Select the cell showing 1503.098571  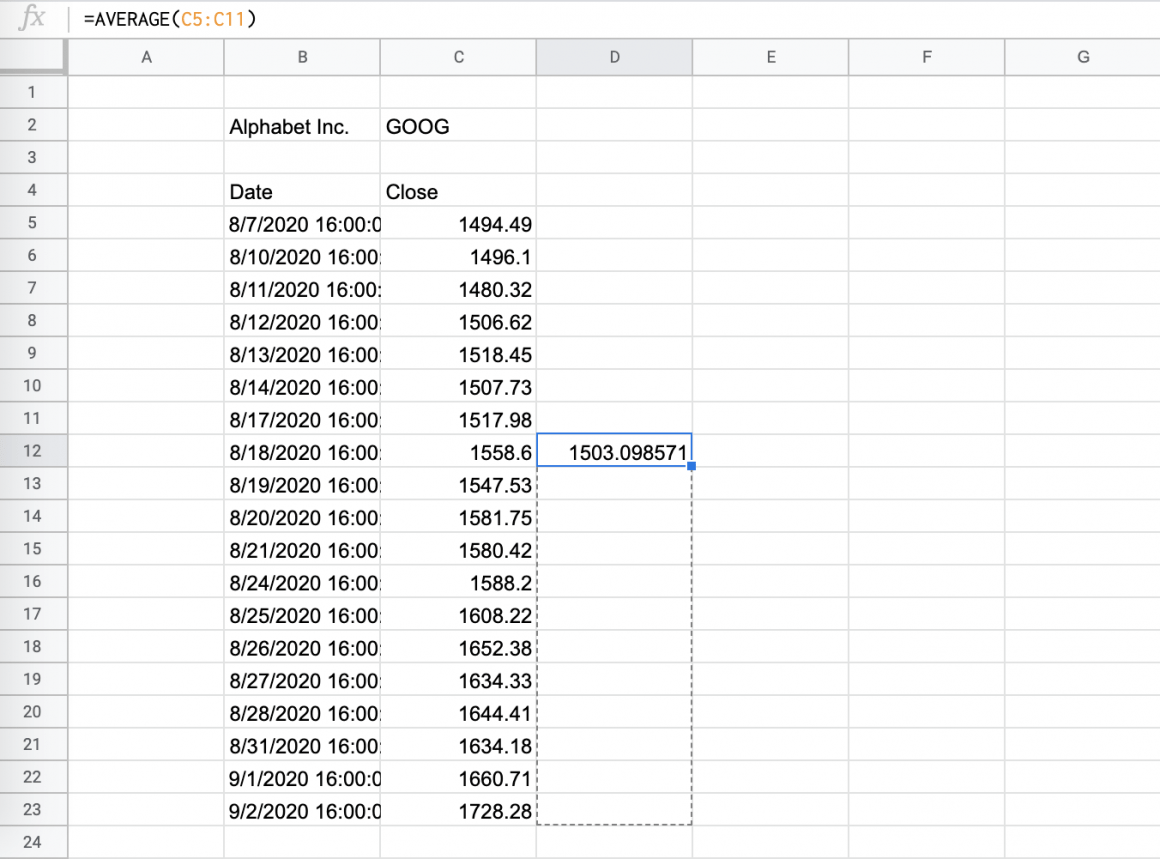pyautogui.click(x=614, y=451)
